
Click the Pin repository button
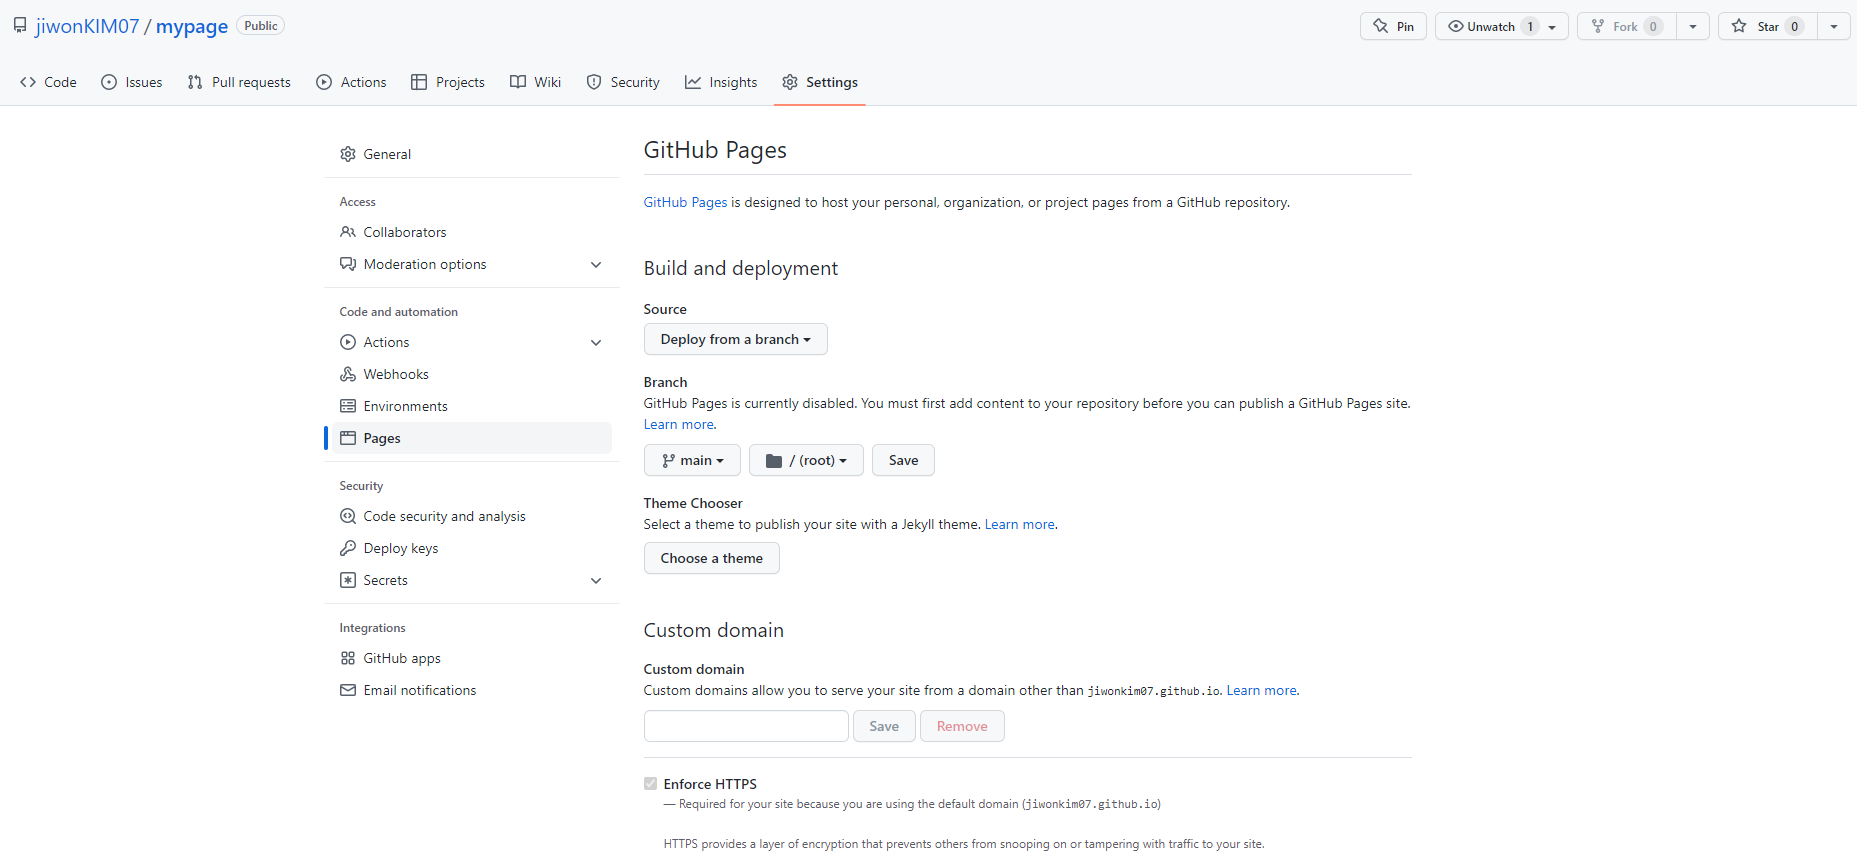pyautogui.click(x=1393, y=26)
